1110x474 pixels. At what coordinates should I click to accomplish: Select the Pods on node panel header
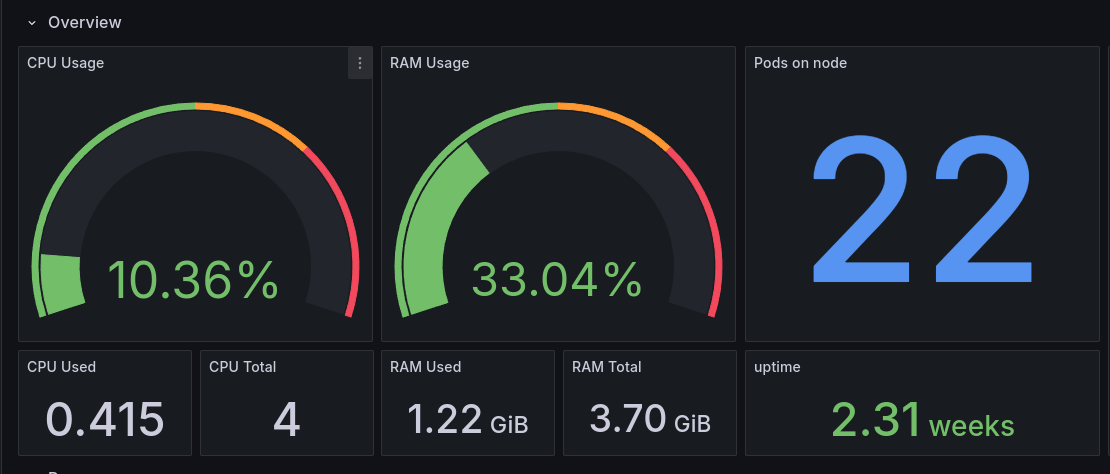[800, 63]
